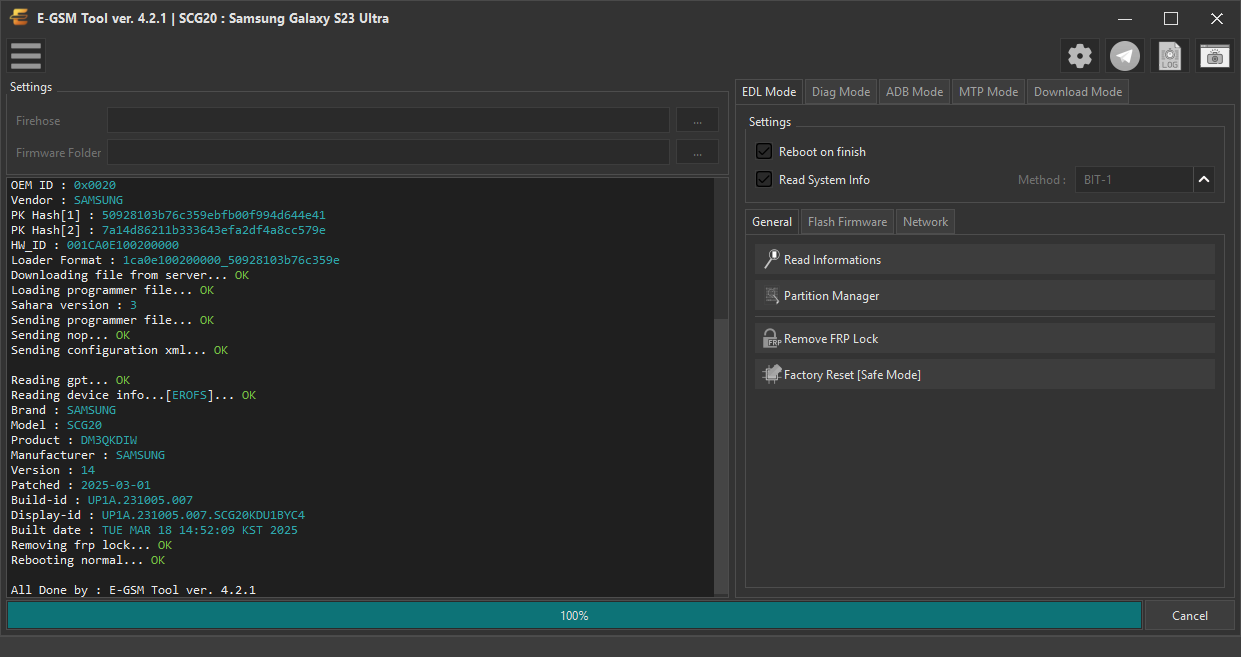Click the Partition Manager icon

tap(772, 296)
